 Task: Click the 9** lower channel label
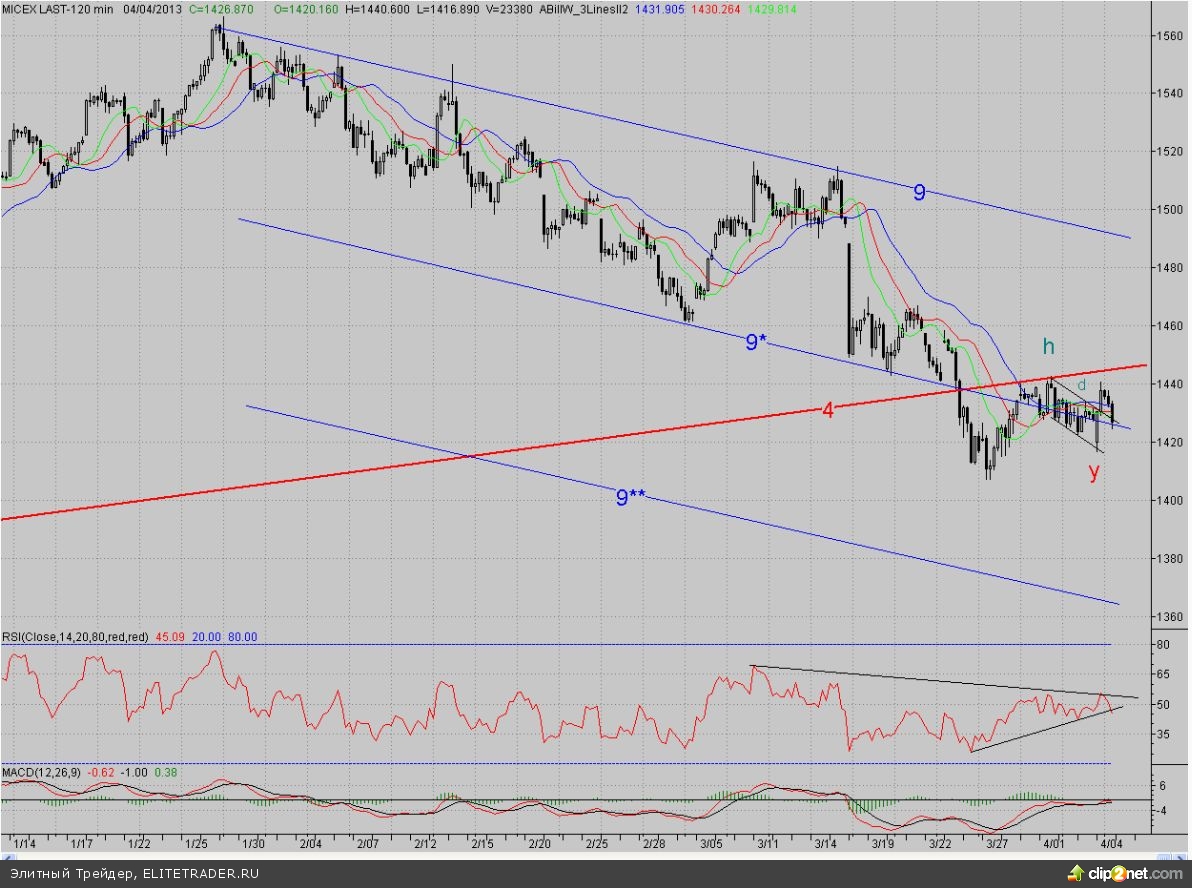click(629, 497)
